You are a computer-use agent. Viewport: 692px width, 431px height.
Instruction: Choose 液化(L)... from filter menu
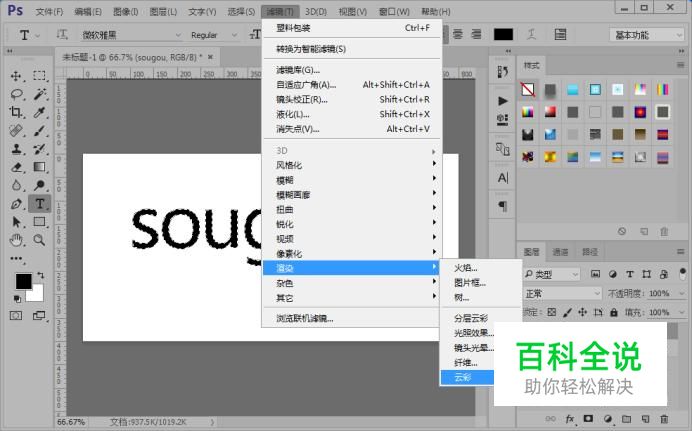(x=351, y=114)
